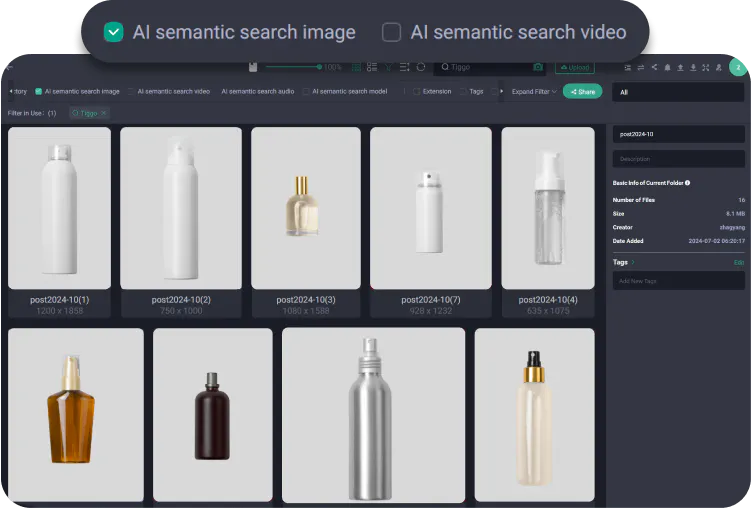Click the share icon in top-right toolbar

tap(654, 68)
